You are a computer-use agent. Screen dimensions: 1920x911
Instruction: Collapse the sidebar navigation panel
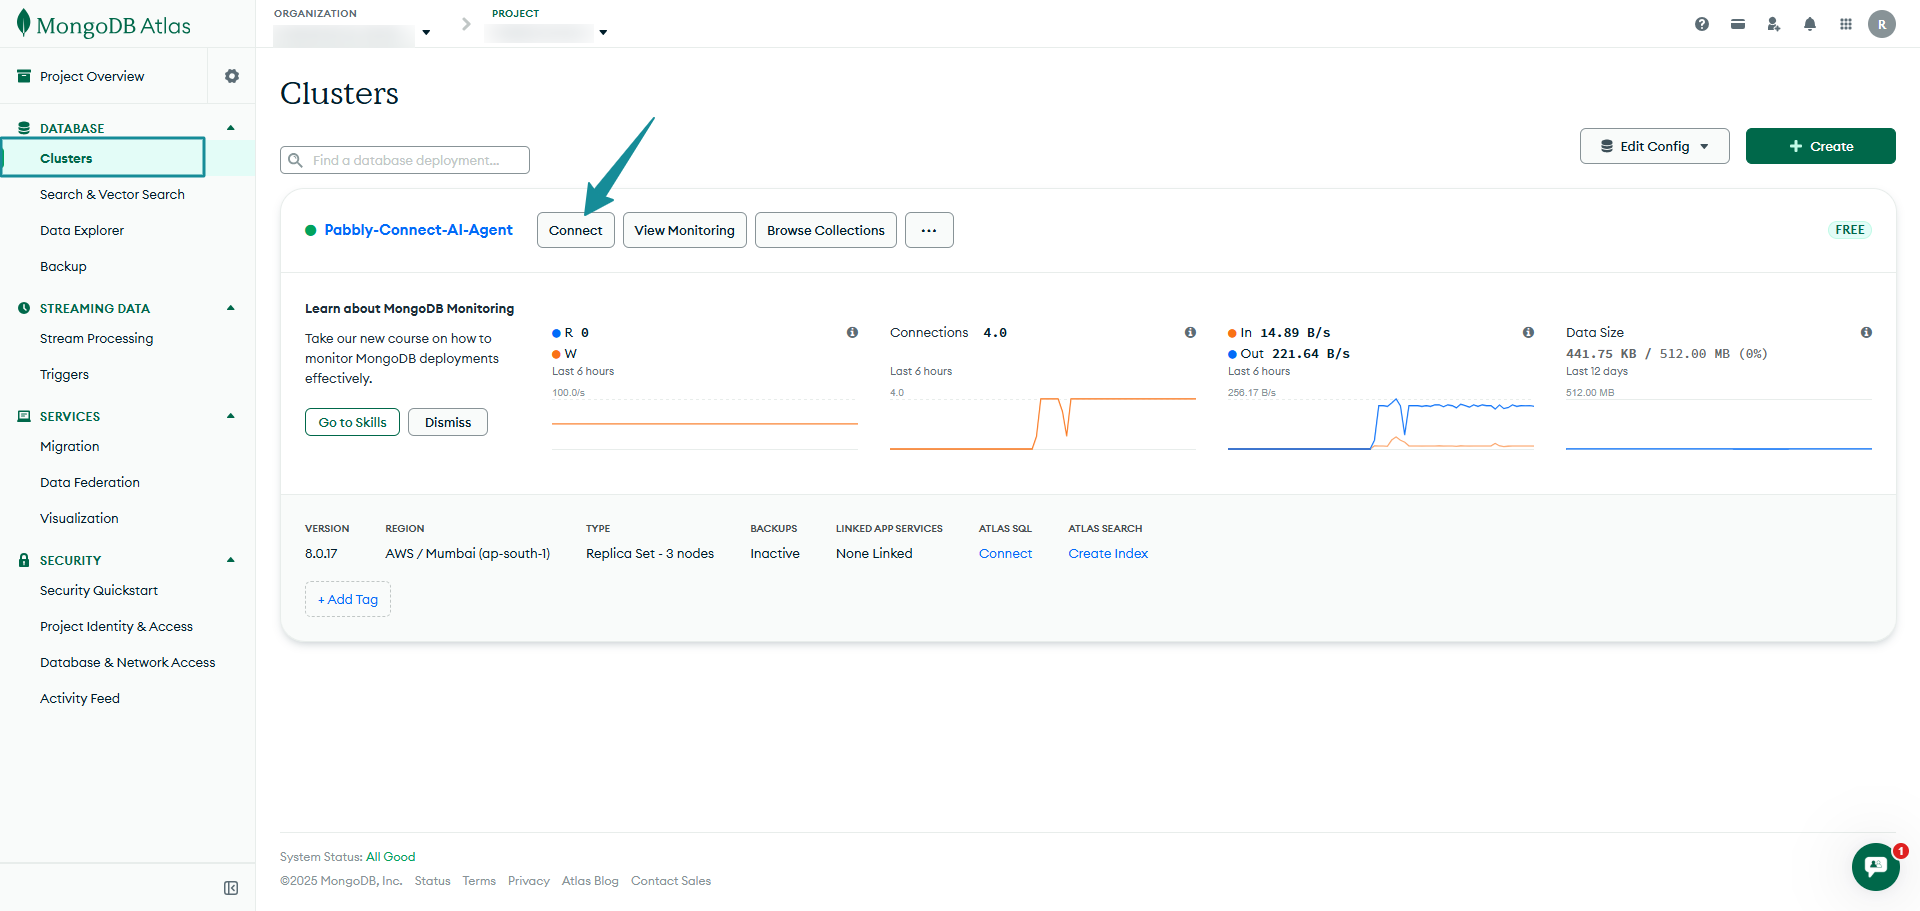click(x=231, y=888)
